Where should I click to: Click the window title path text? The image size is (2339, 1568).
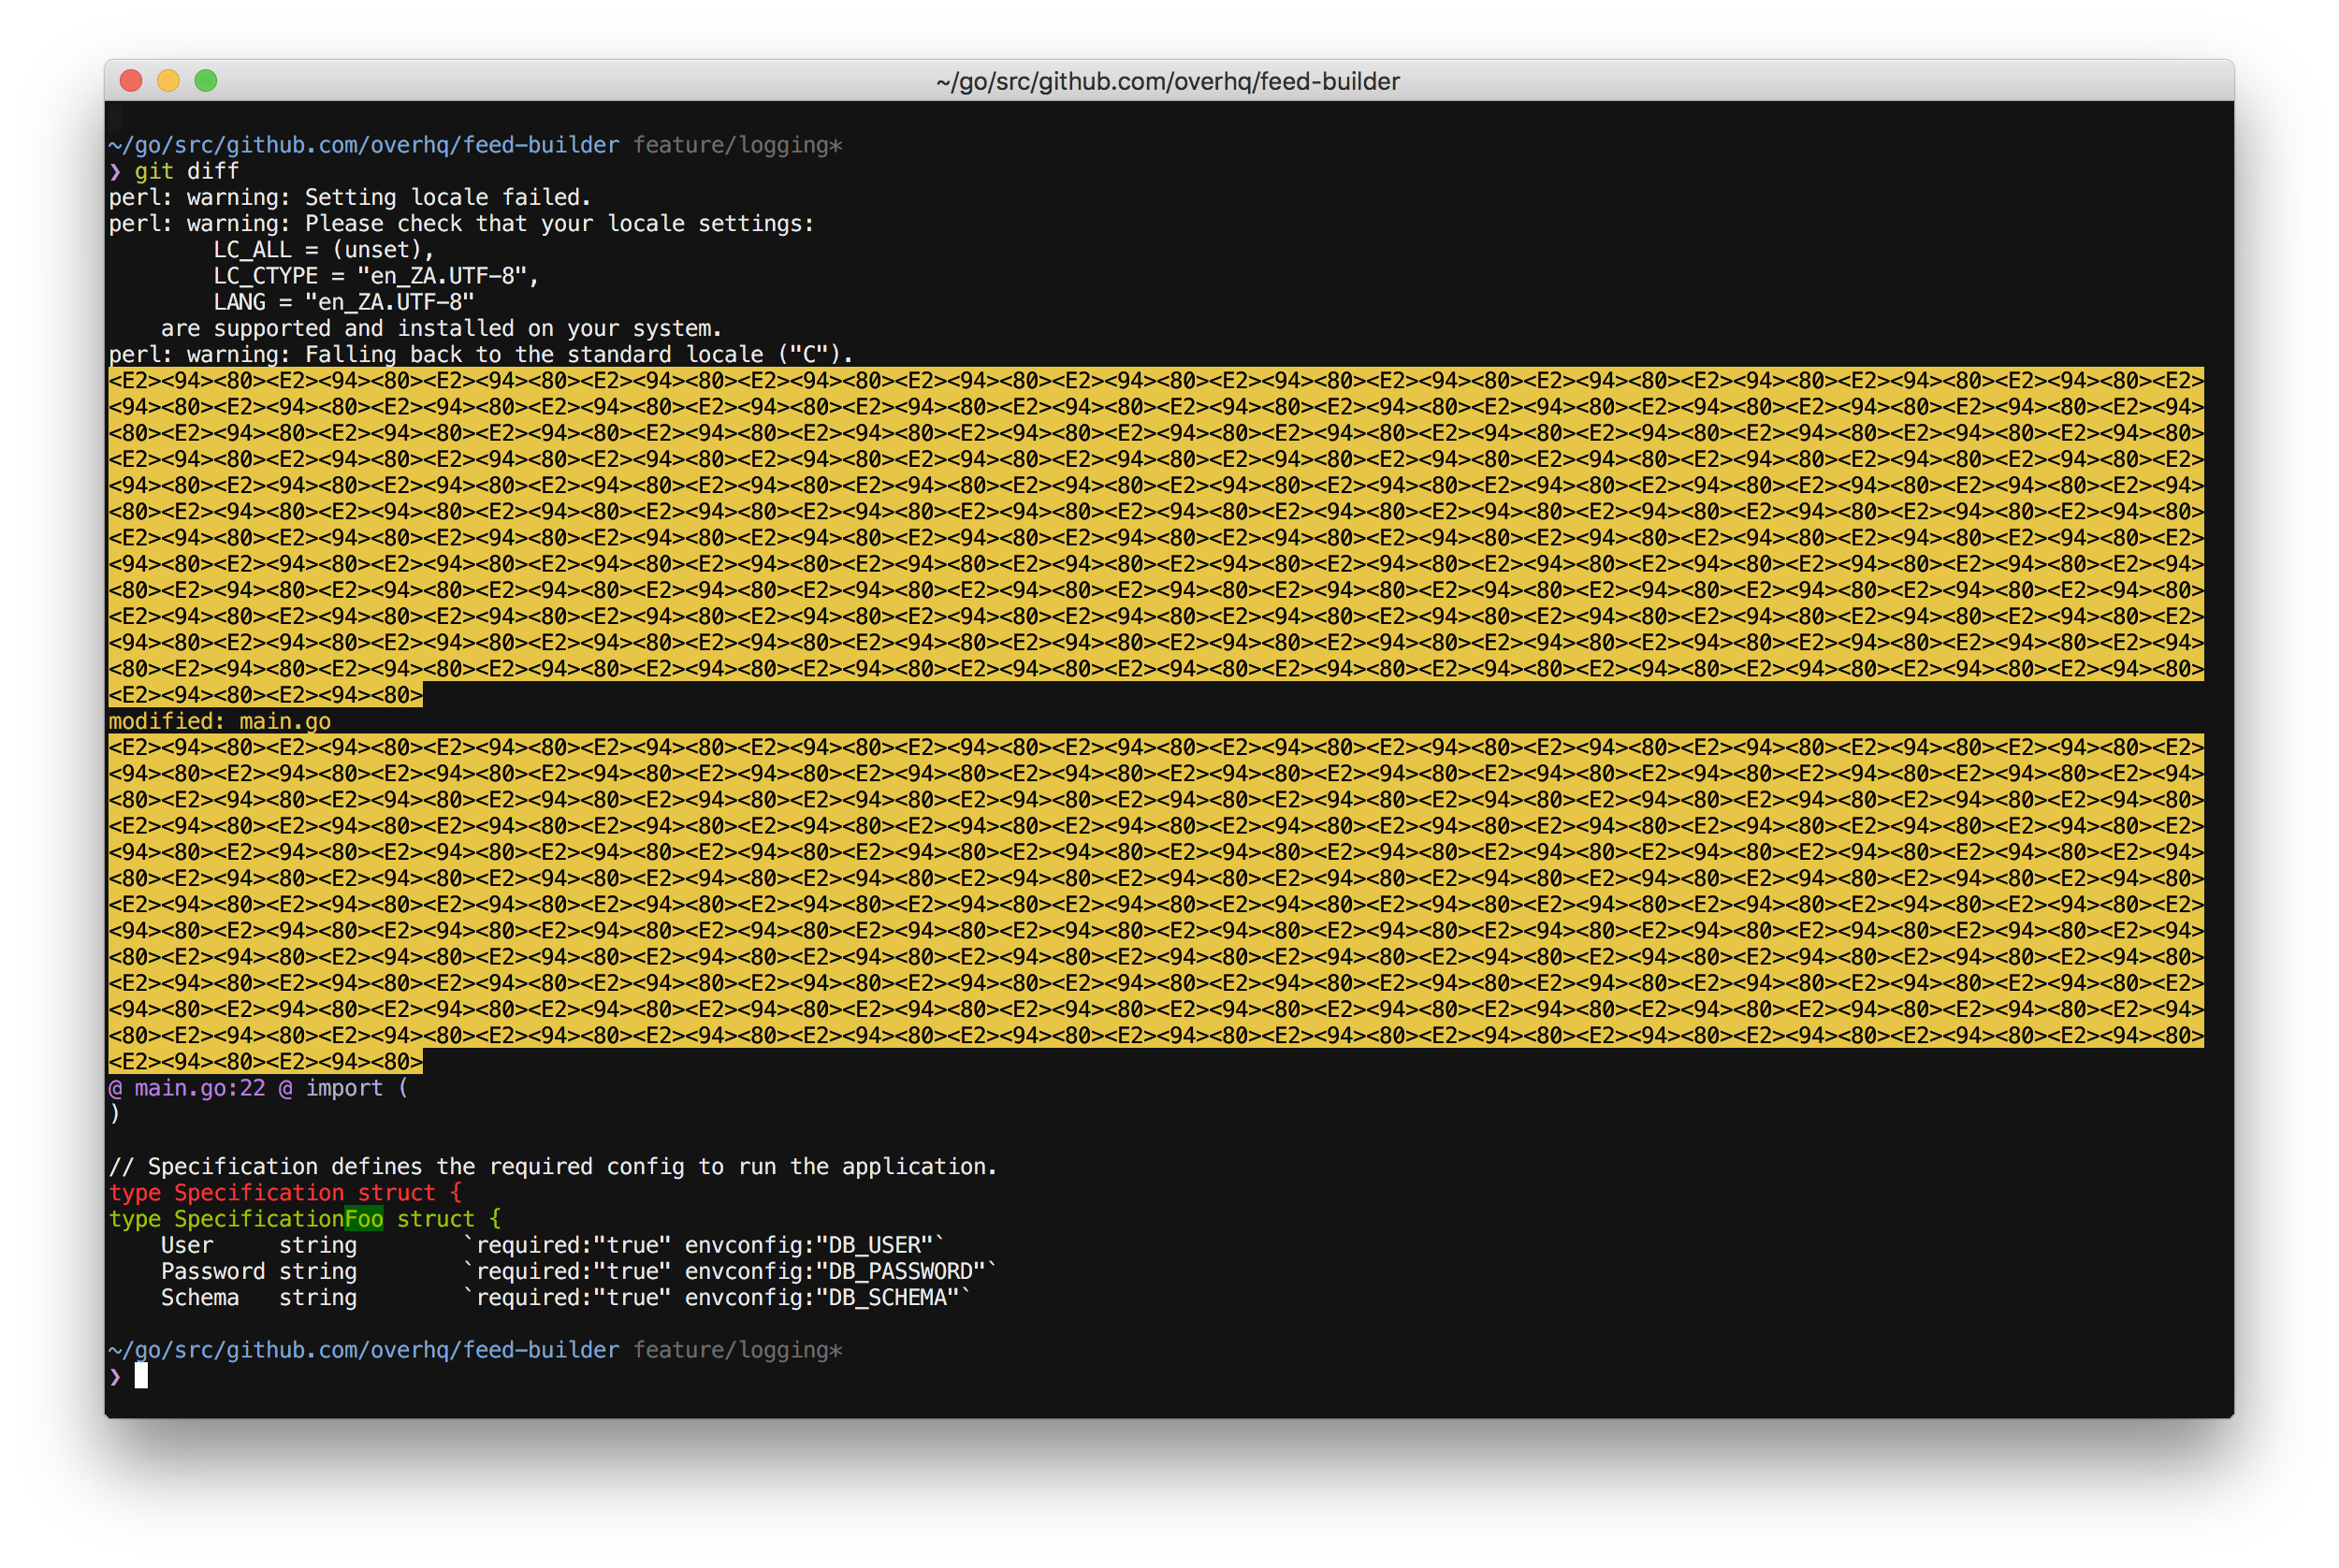click(1167, 82)
